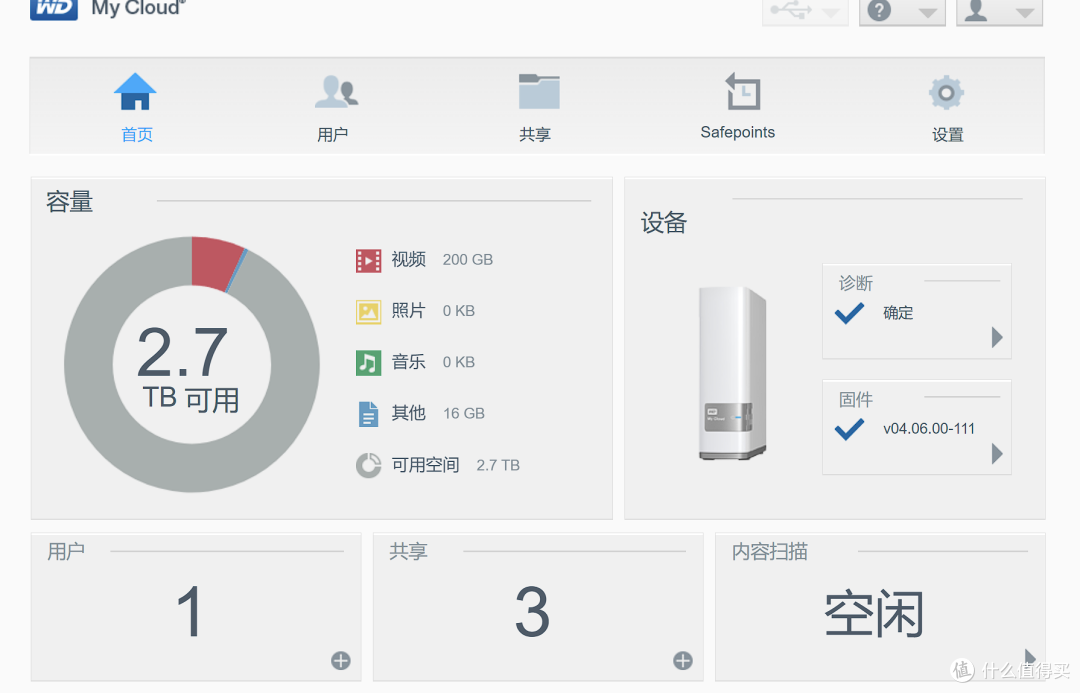The image size is (1080, 693).
Task: Click the 空闲 content scan status
Action: click(x=874, y=613)
